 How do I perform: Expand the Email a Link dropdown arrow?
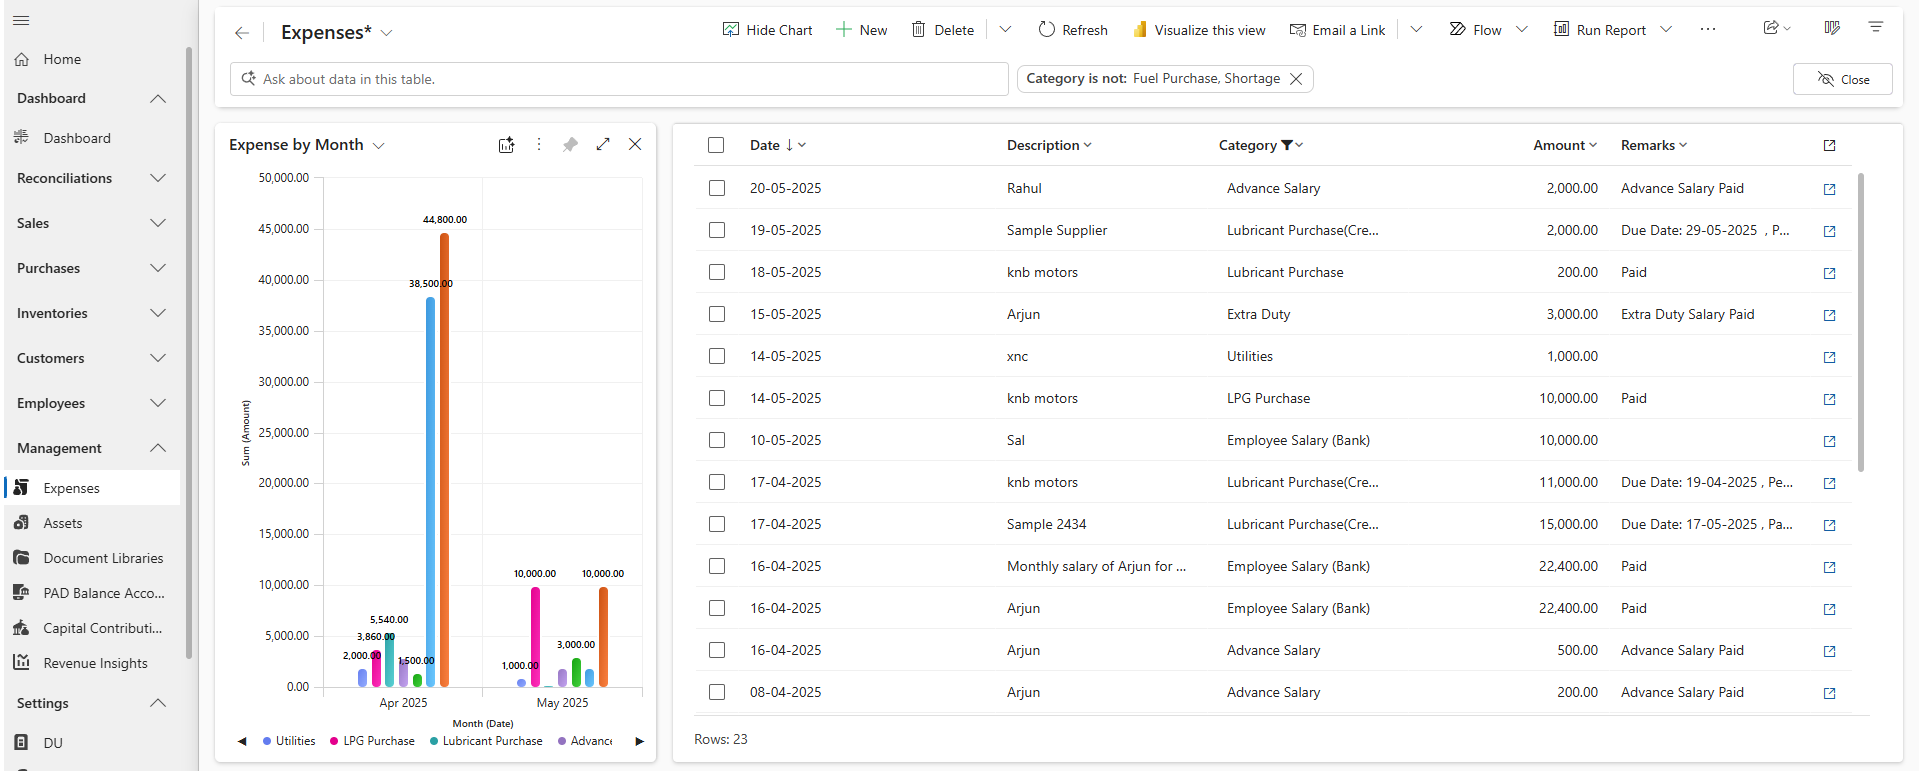click(x=1416, y=30)
